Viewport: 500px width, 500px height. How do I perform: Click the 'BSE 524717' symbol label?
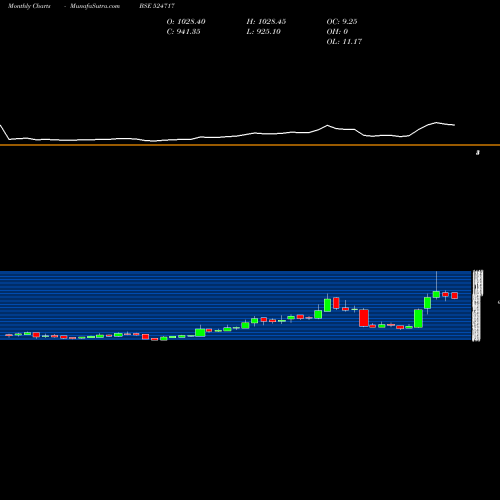(x=157, y=6)
